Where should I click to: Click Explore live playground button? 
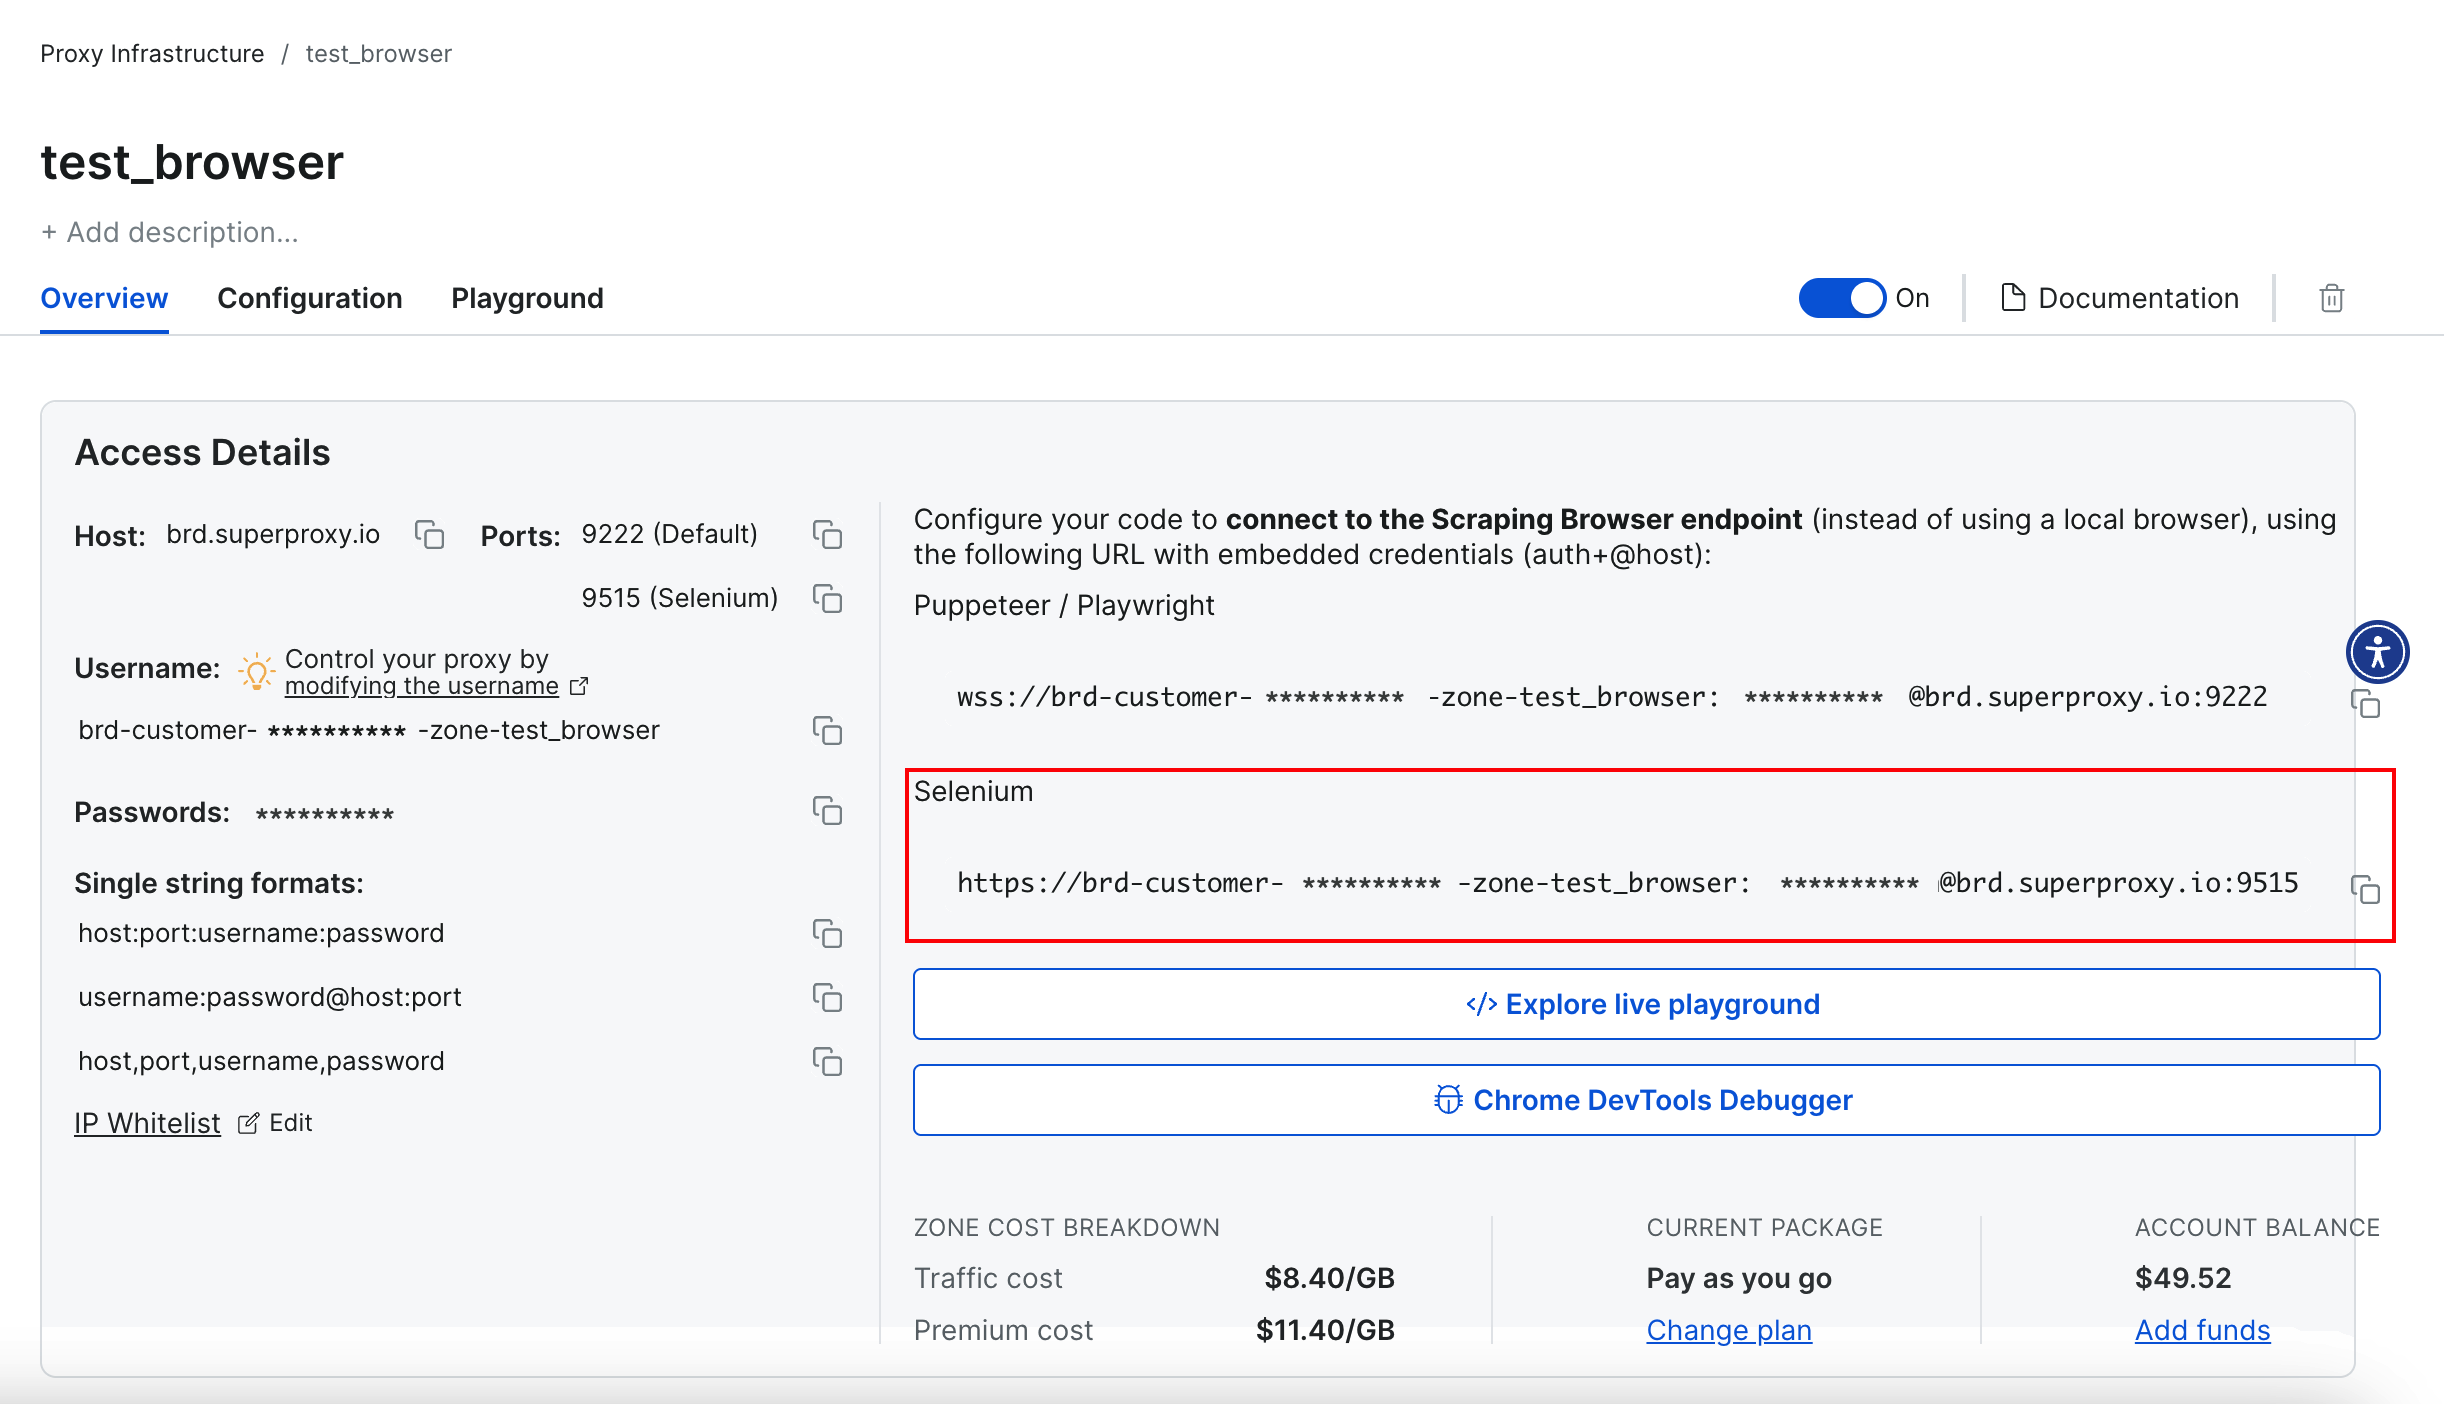pyautogui.click(x=1646, y=1004)
